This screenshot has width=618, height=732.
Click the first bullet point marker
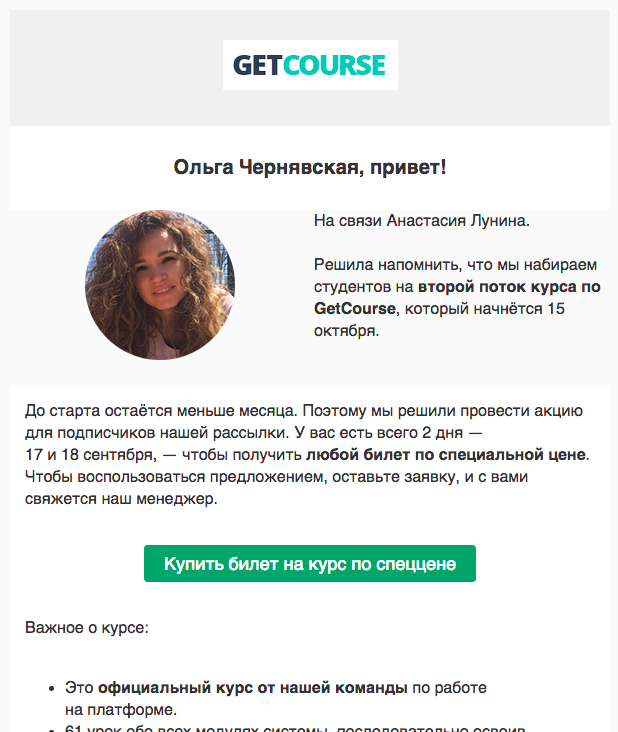[x=52, y=689]
